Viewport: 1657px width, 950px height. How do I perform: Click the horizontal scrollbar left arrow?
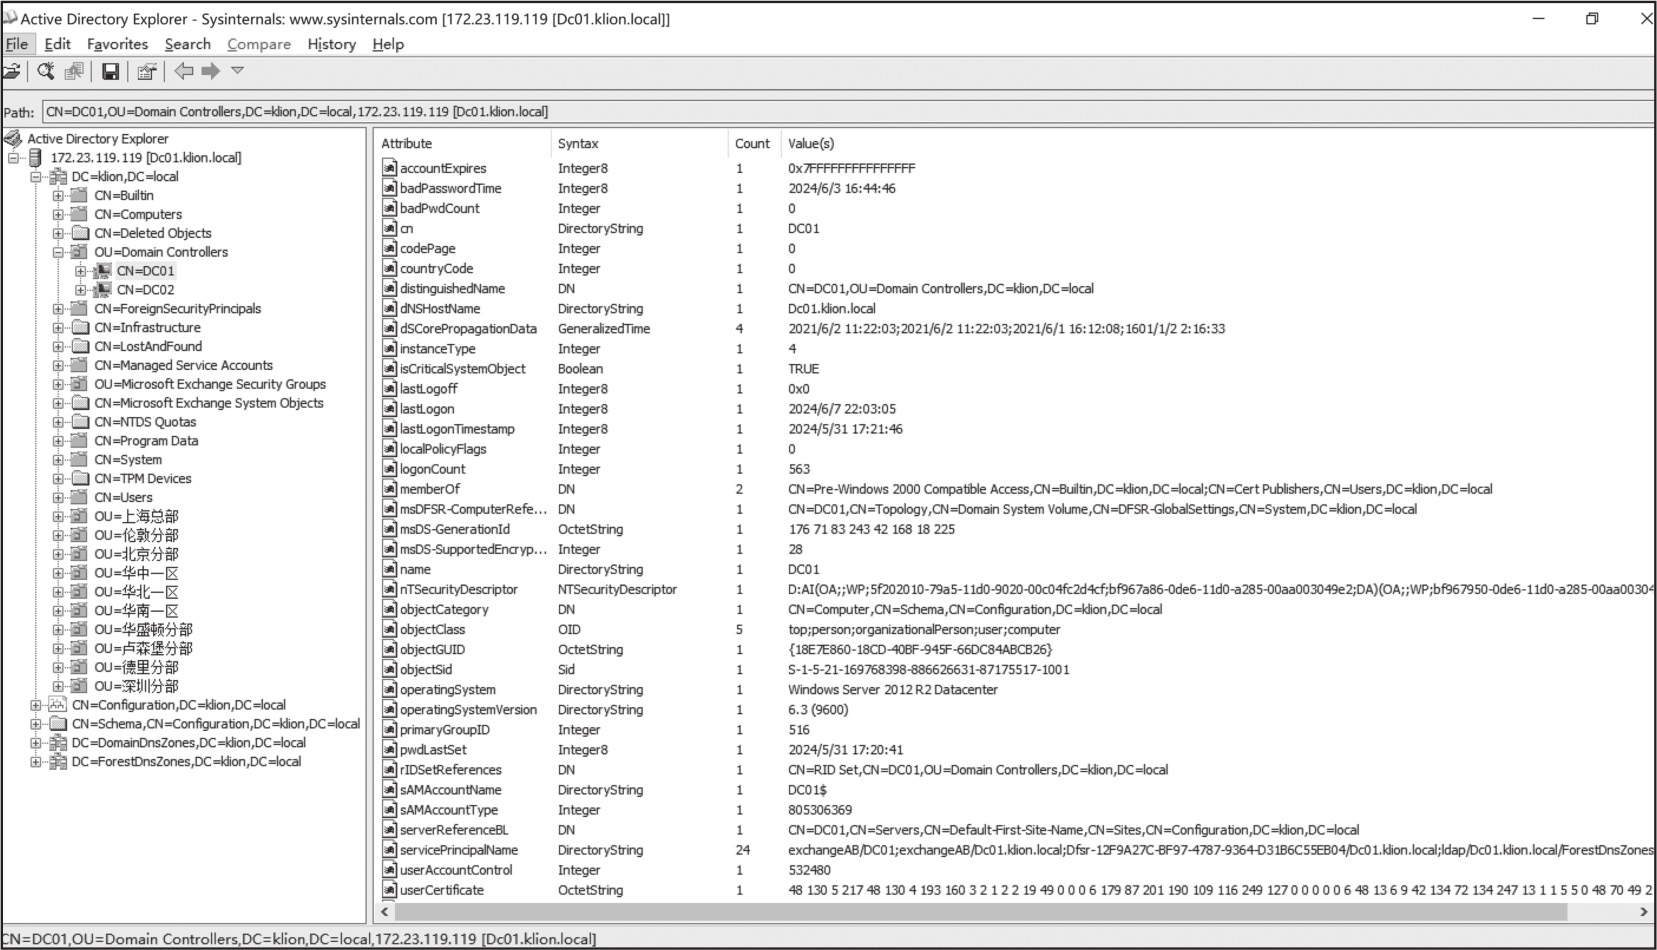pyautogui.click(x=385, y=912)
